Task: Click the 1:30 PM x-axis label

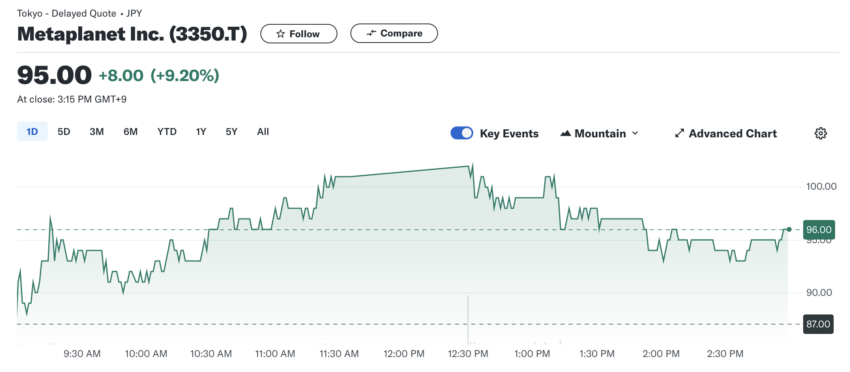Action: click(597, 354)
